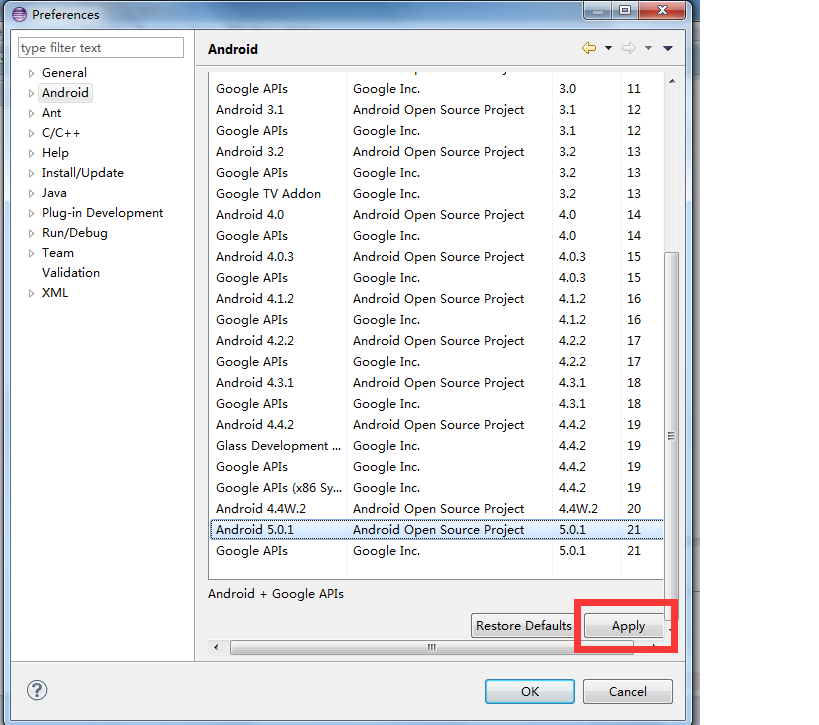Expand the Ant preferences node

pyautogui.click(x=31, y=113)
